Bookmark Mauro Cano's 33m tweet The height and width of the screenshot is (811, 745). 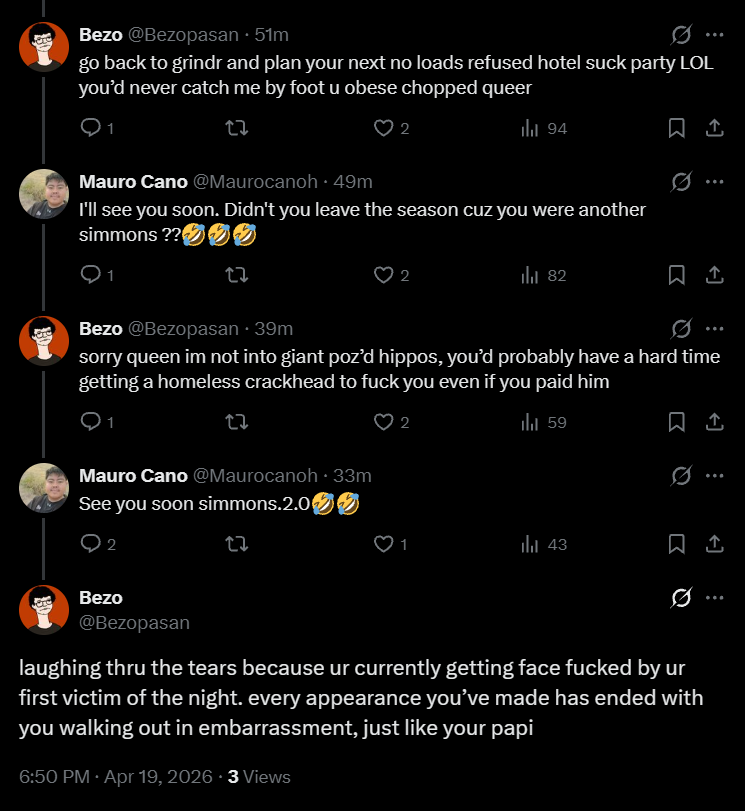click(676, 544)
